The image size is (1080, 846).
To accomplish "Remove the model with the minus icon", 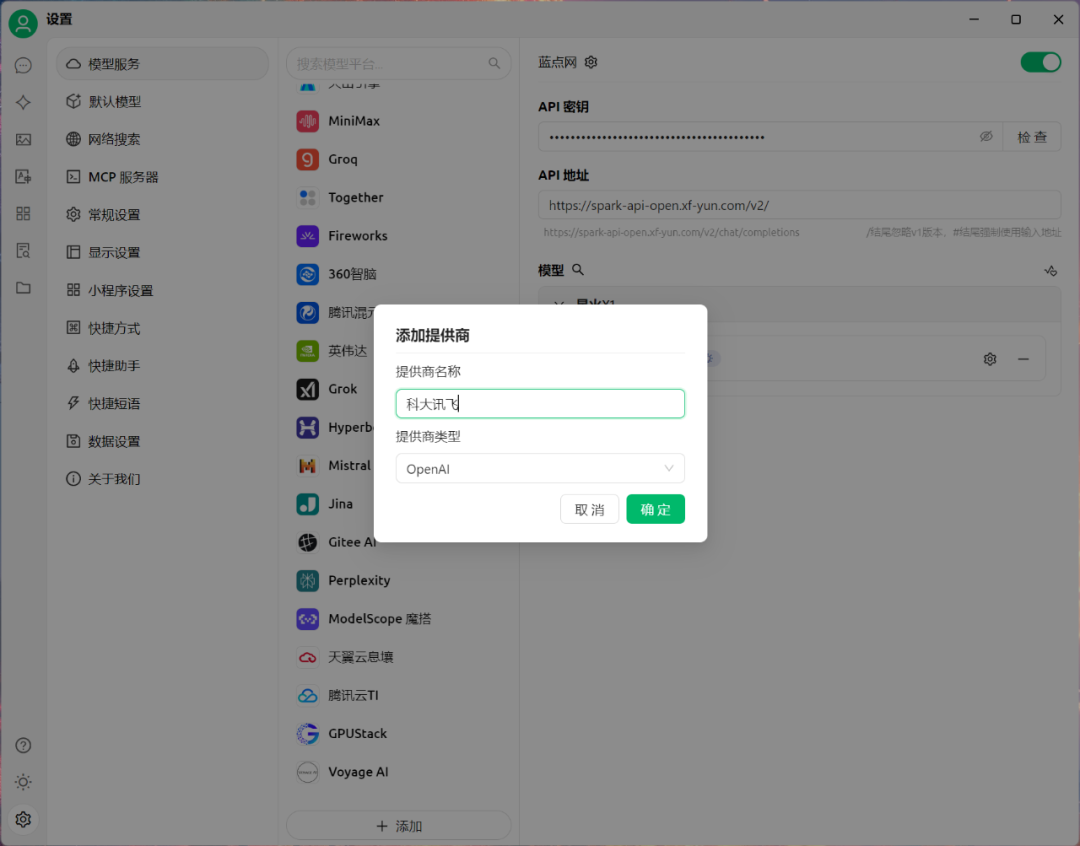I will (x=1024, y=359).
